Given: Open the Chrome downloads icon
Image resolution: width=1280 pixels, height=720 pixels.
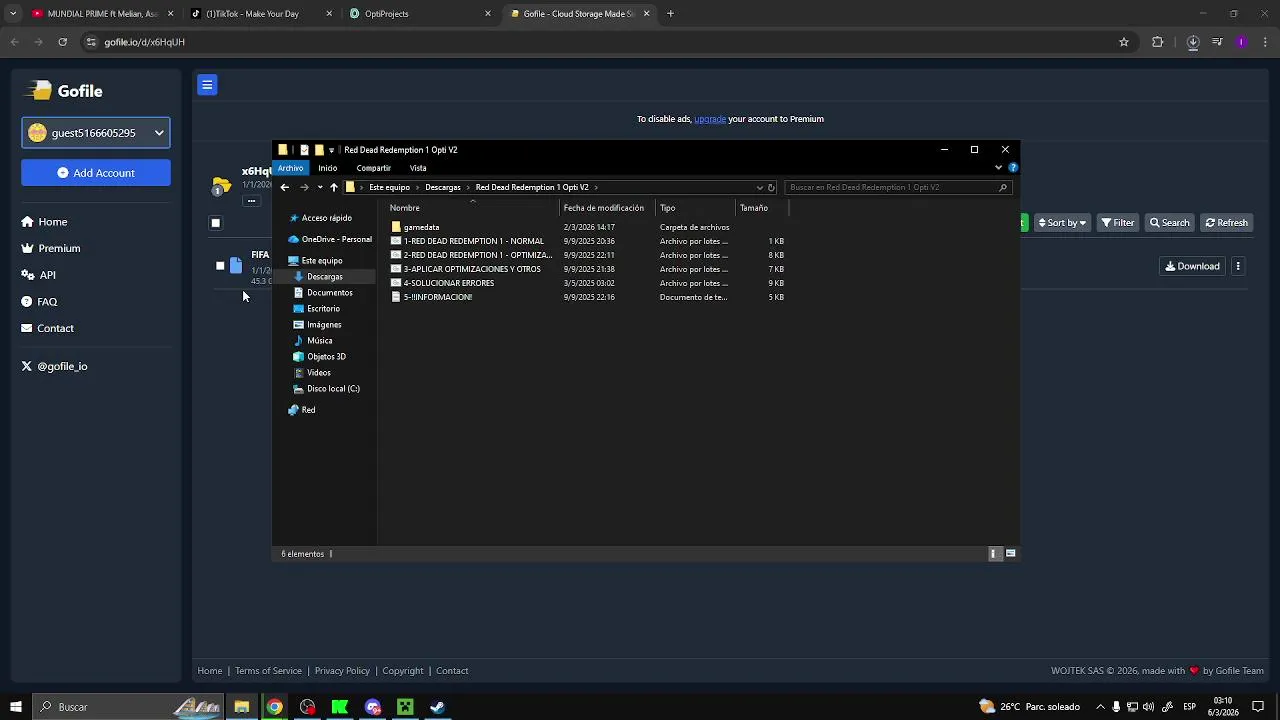Looking at the screenshot, I should pos(1193,42).
